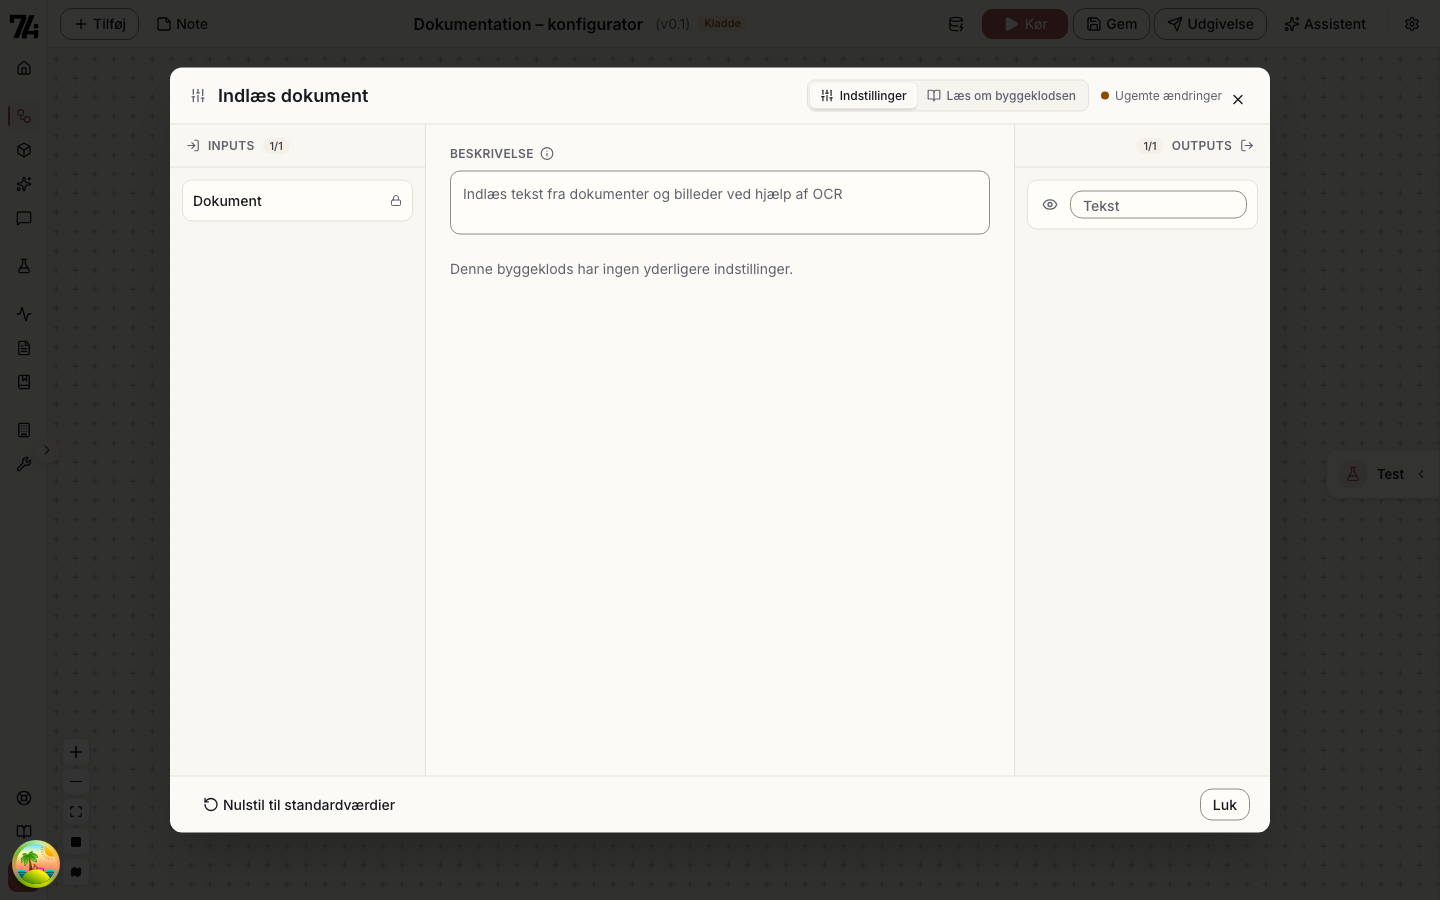
Task: Close the Indlæs dokument dialog
Action: (1238, 99)
